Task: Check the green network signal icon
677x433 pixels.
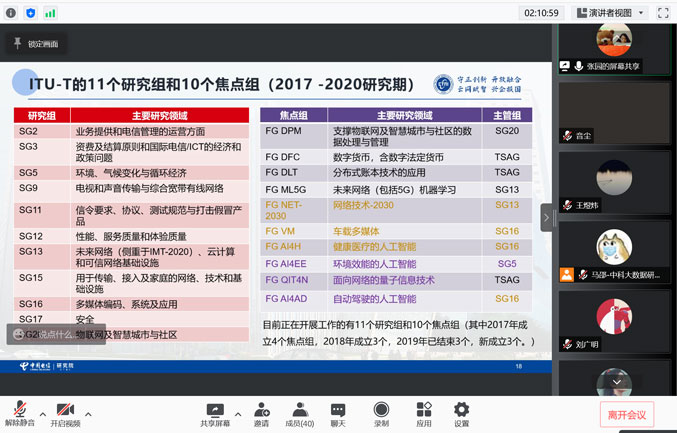Action: pos(50,13)
